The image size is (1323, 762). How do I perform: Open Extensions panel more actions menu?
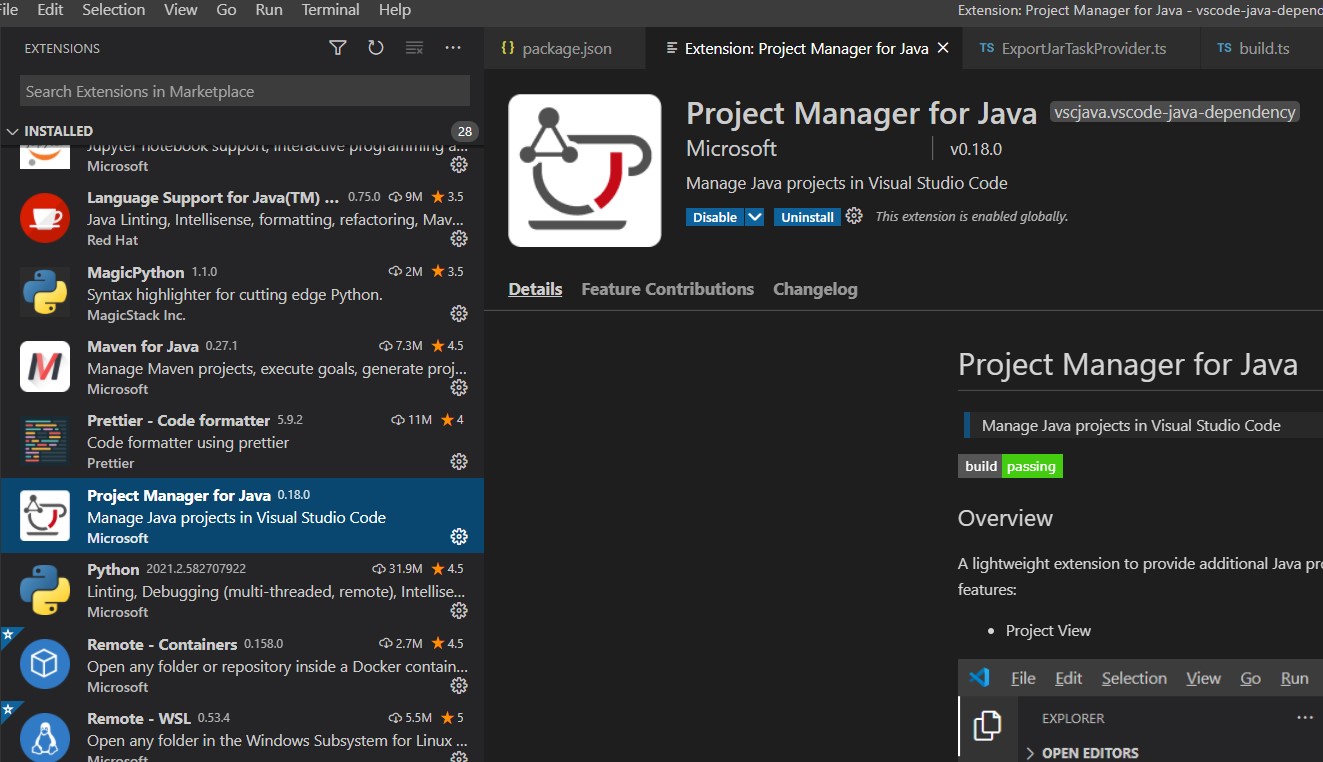[453, 48]
